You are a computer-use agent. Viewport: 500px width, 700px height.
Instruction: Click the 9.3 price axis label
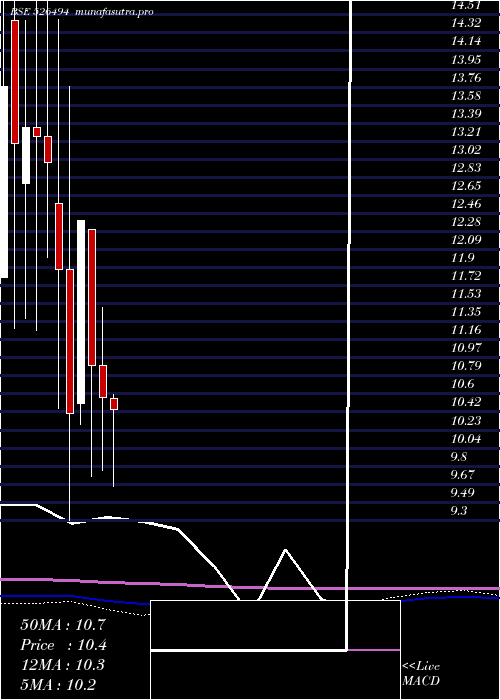coord(459,511)
